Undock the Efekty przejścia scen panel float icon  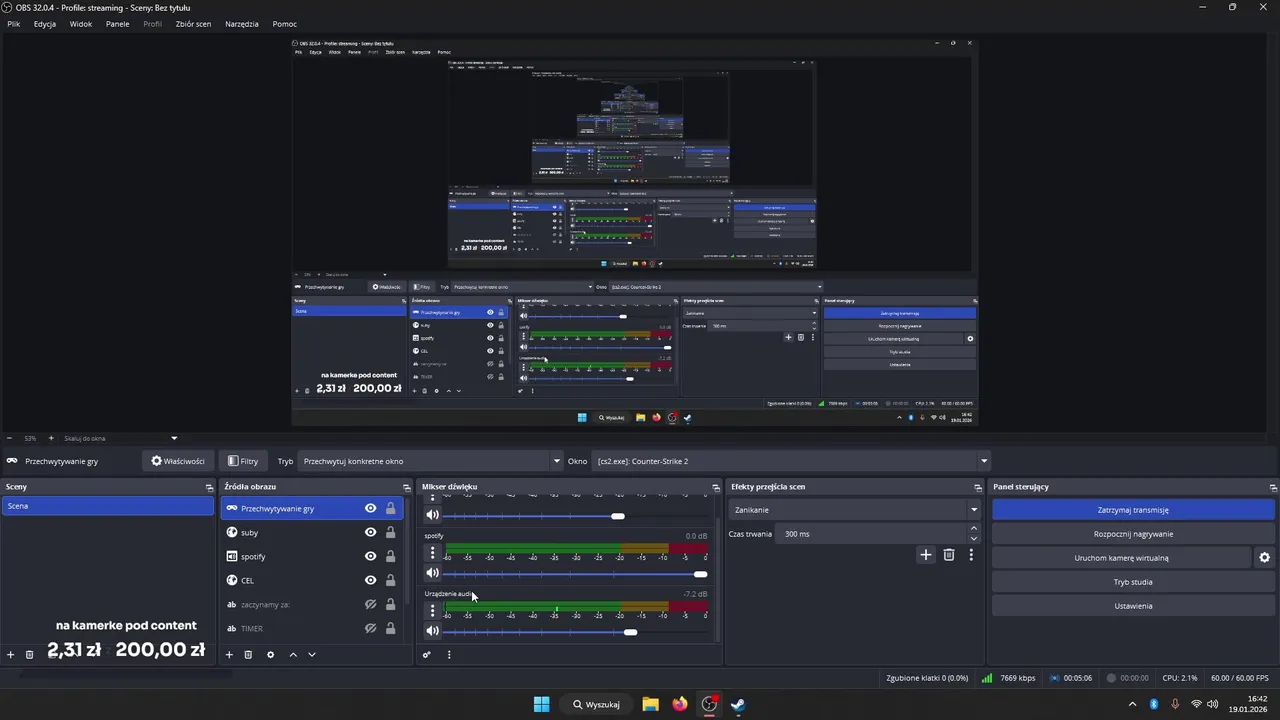coord(978,487)
